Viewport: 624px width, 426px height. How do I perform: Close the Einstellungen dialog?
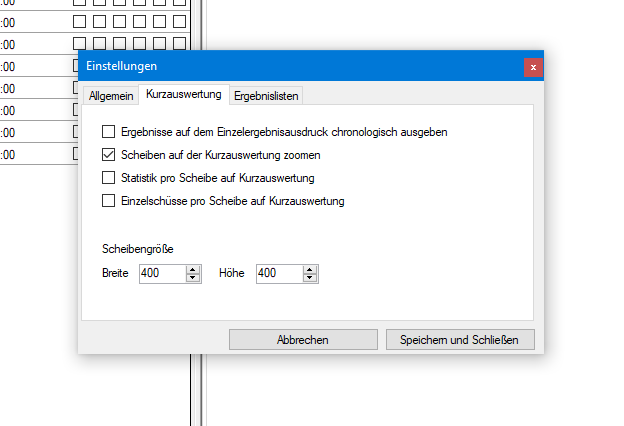534,66
